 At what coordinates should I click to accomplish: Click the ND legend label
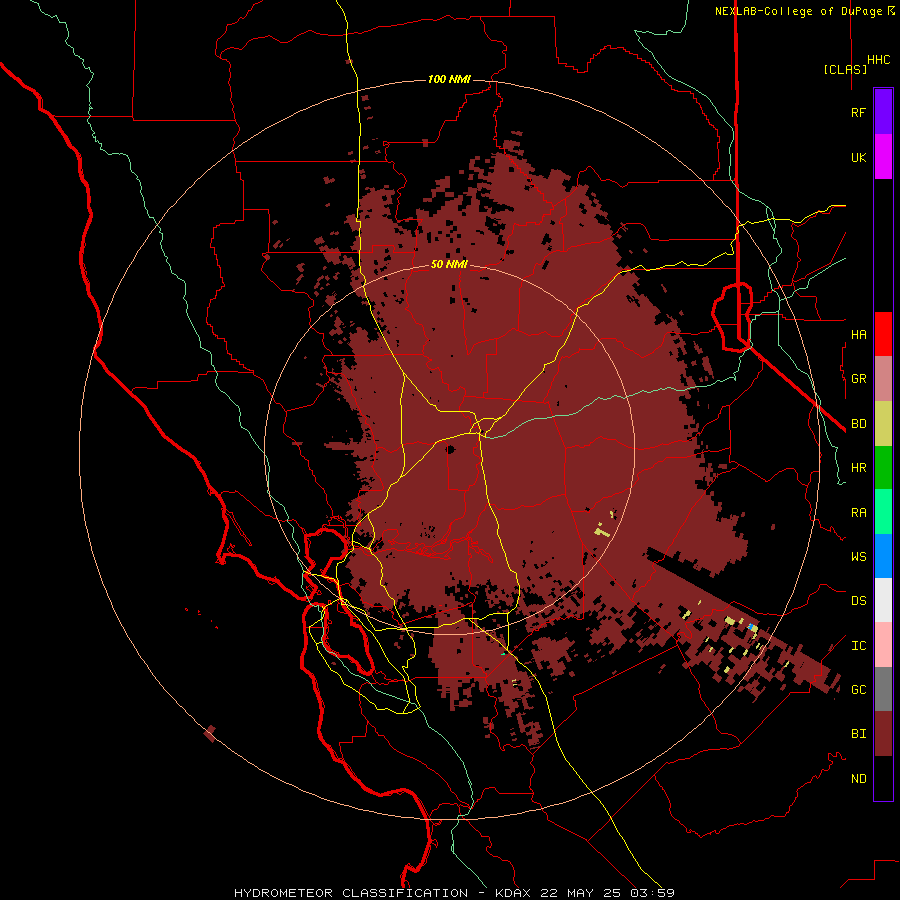coord(858,779)
